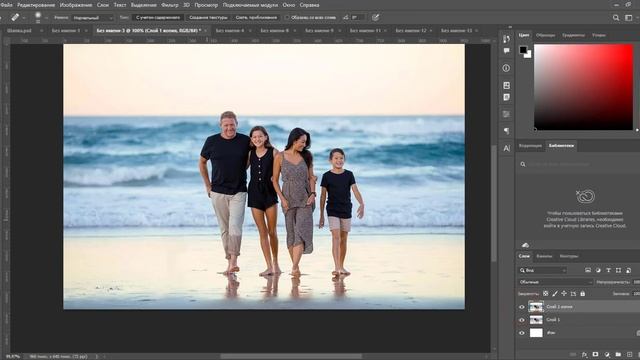Switch to the Слои layers tab
Screen dimensions: 640x360
click(x=524, y=256)
